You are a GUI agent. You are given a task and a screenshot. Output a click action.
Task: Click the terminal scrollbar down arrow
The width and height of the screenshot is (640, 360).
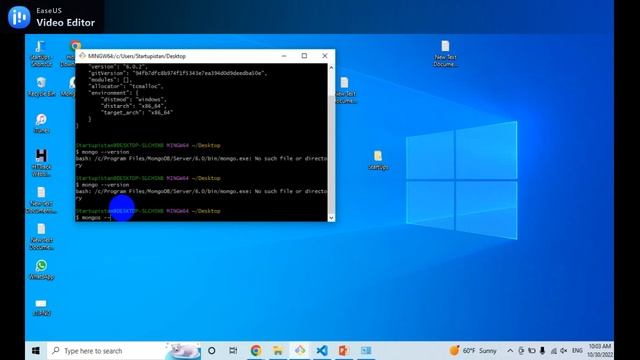(x=331, y=218)
